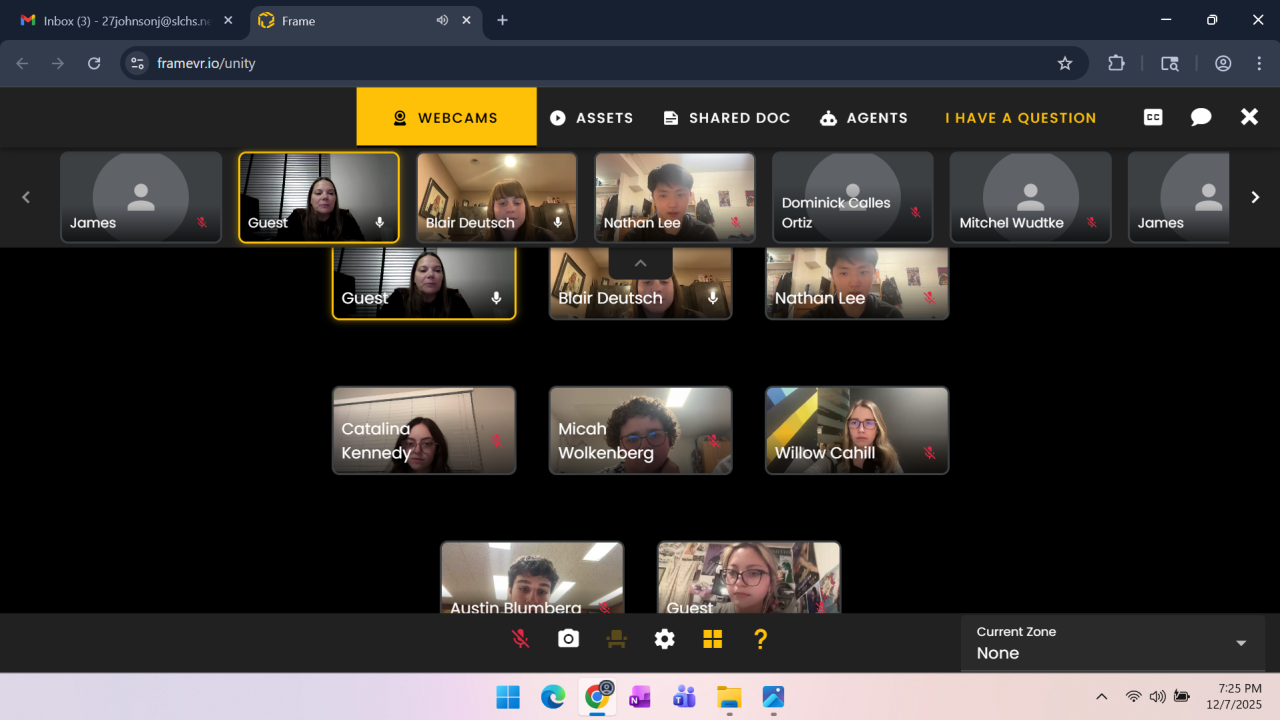Show more webcams with the right arrow

[x=1255, y=197]
